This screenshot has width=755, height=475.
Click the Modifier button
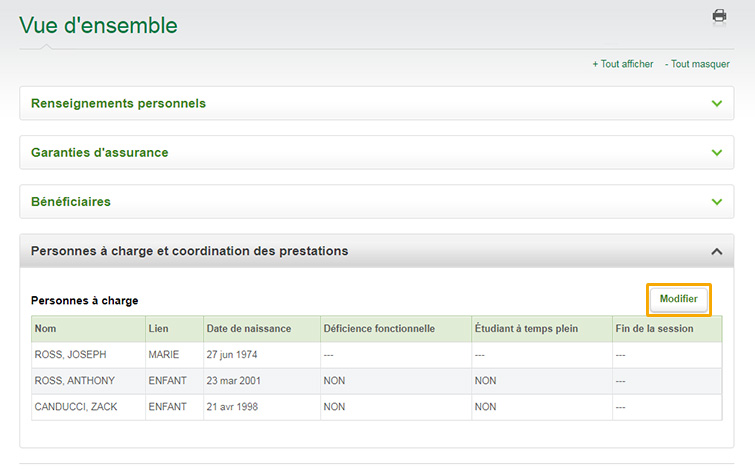click(678, 299)
